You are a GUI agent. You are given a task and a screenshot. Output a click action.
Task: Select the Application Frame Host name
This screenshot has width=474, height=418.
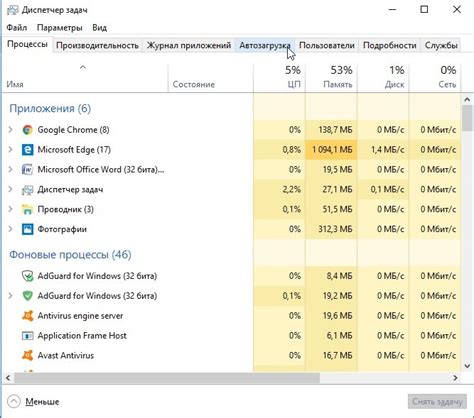point(82,336)
